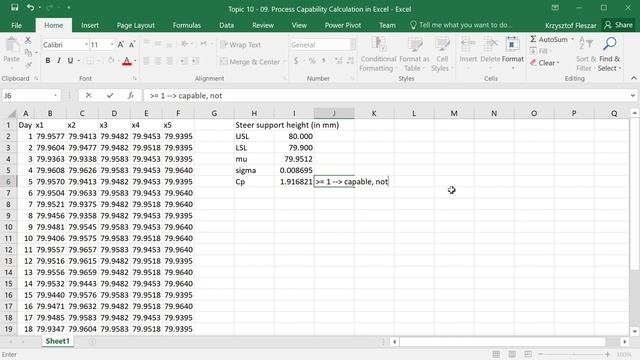640x360 pixels.
Task: Switch to the Formulas tab
Action: coord(187,25)
